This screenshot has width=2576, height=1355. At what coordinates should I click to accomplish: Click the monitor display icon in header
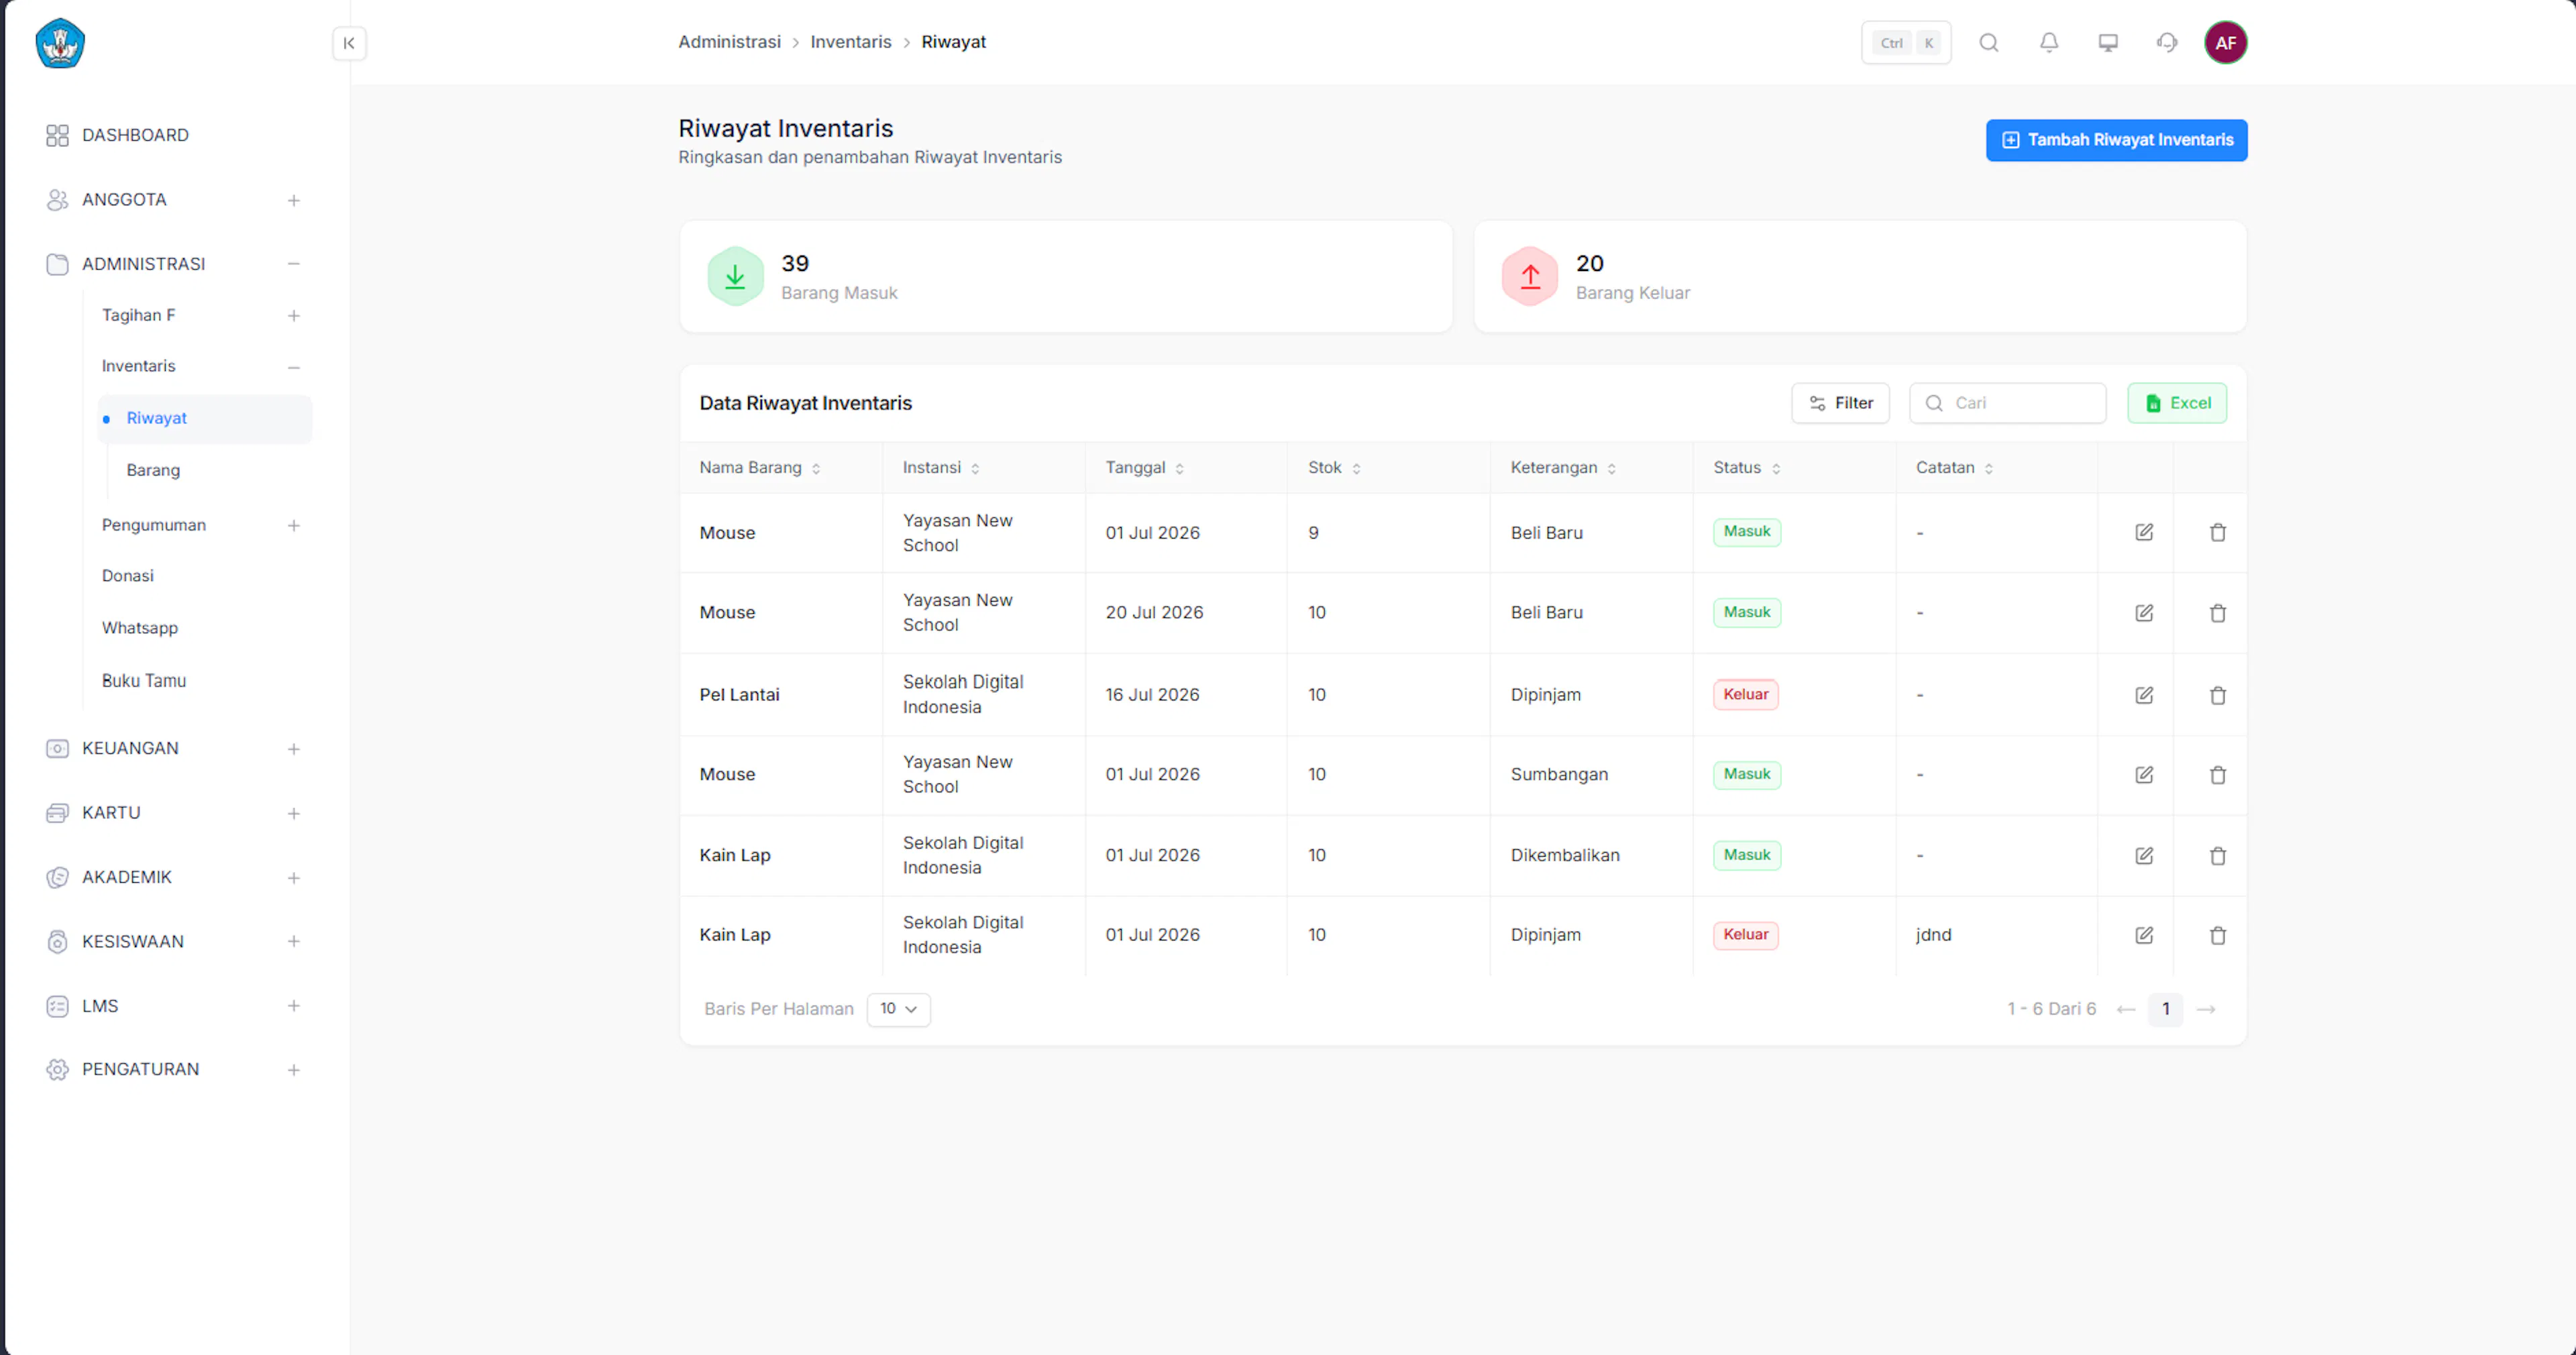tap(2107, 42)
